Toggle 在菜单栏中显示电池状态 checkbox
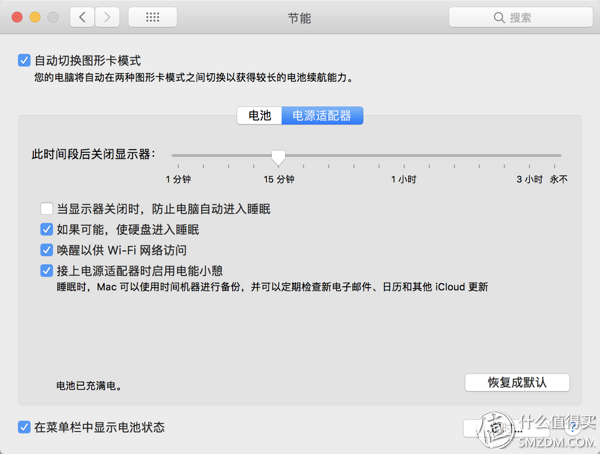The image size is (600, 454). point(24,427)
